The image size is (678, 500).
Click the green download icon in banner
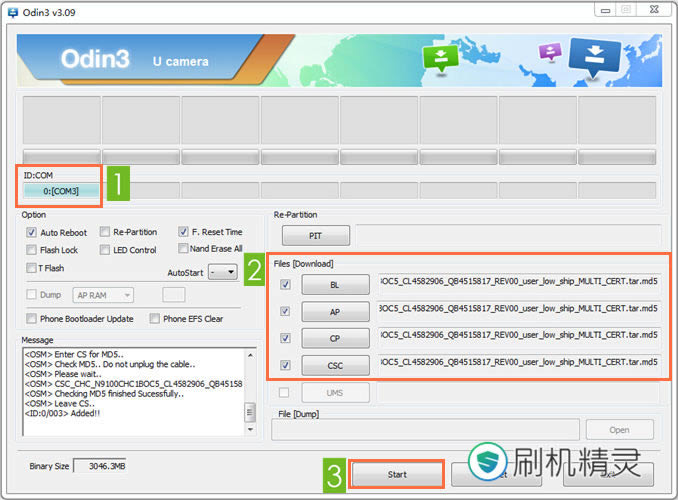point(439,57)
